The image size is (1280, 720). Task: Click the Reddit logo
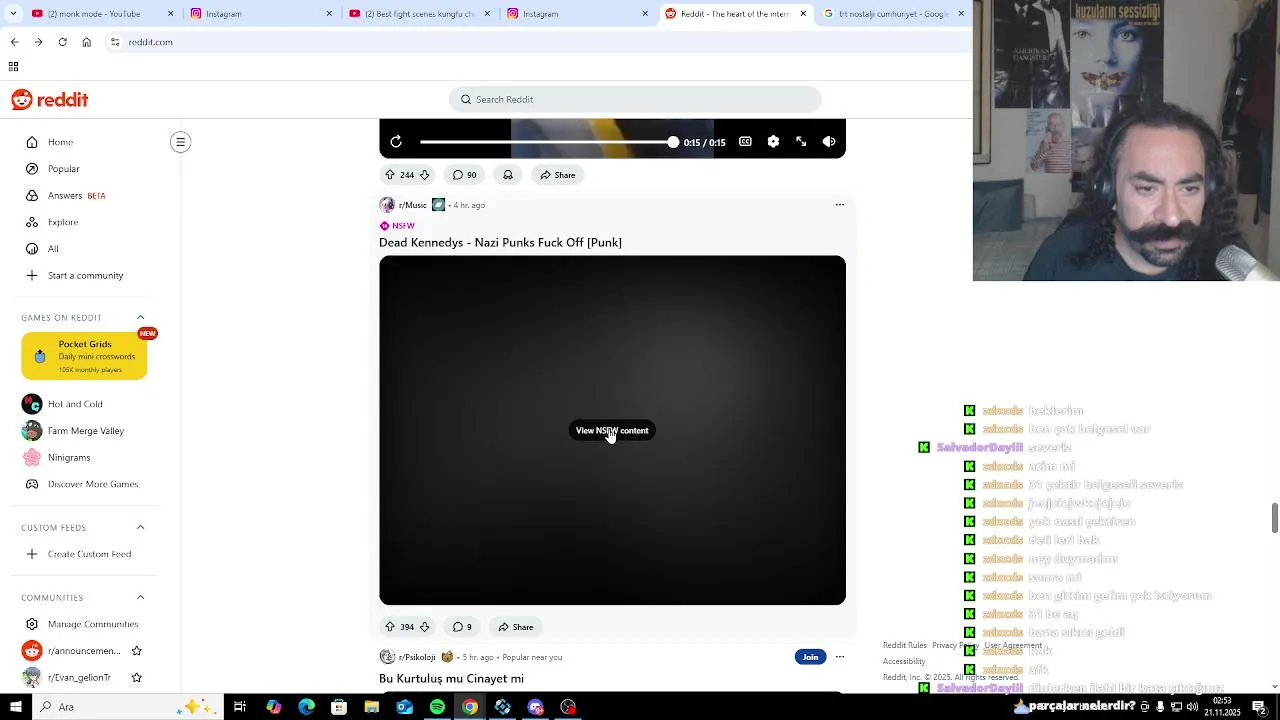click(50, 100)
